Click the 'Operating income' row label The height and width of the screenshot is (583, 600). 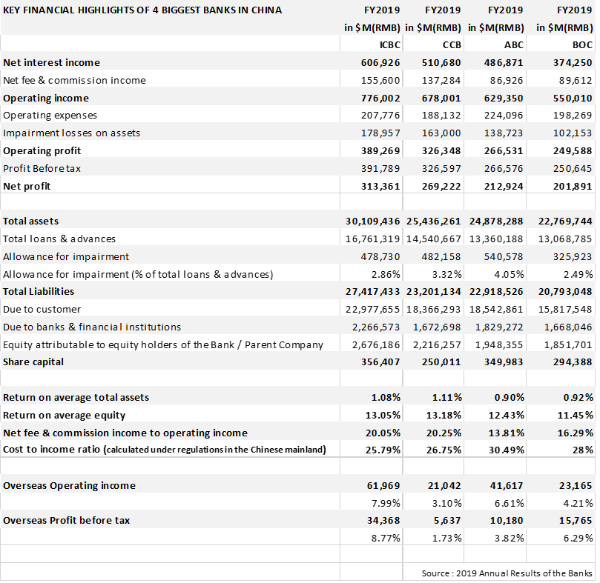tap(46, 98)
